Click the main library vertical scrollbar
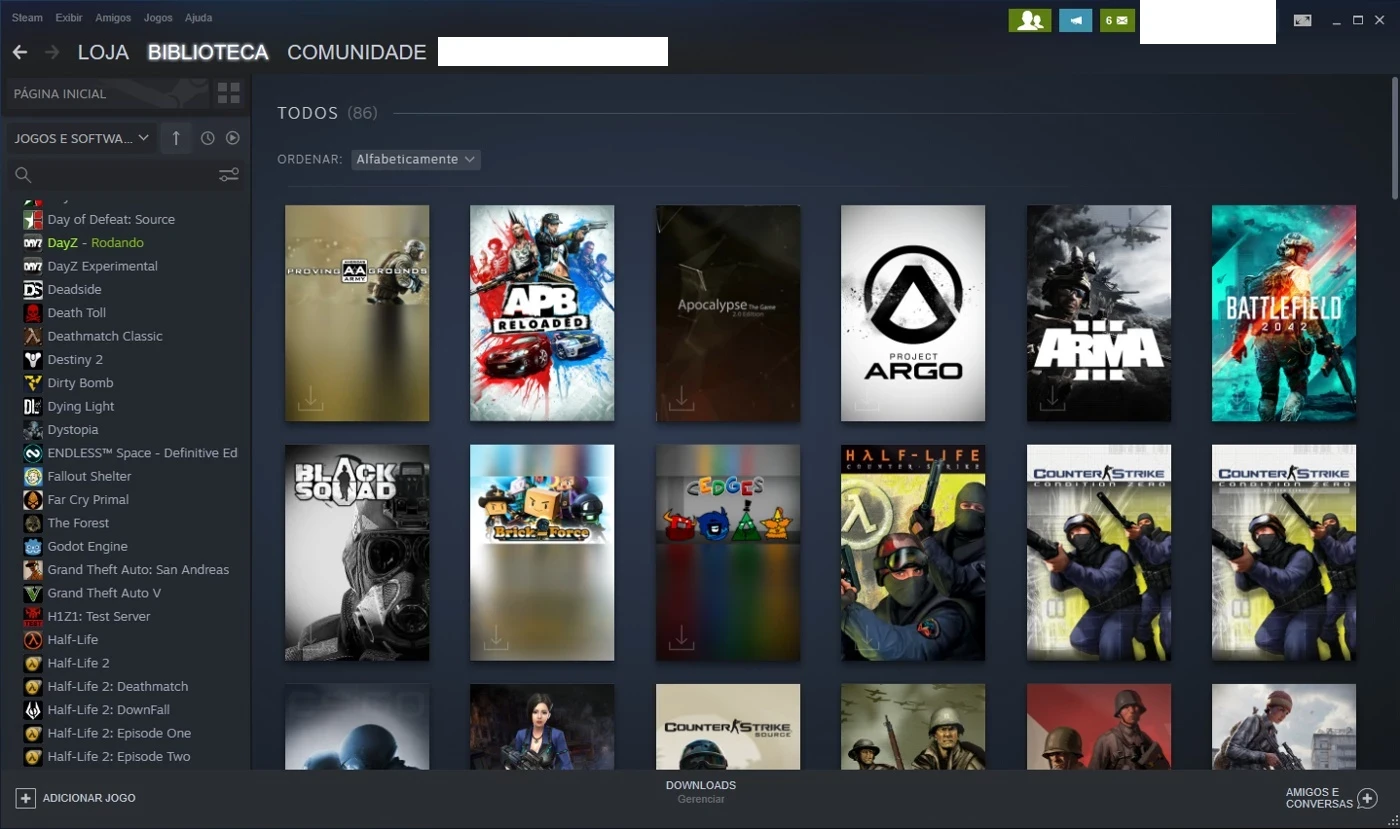The height and width of the screenshot is (829, 1400). (x=1394, y=137)
